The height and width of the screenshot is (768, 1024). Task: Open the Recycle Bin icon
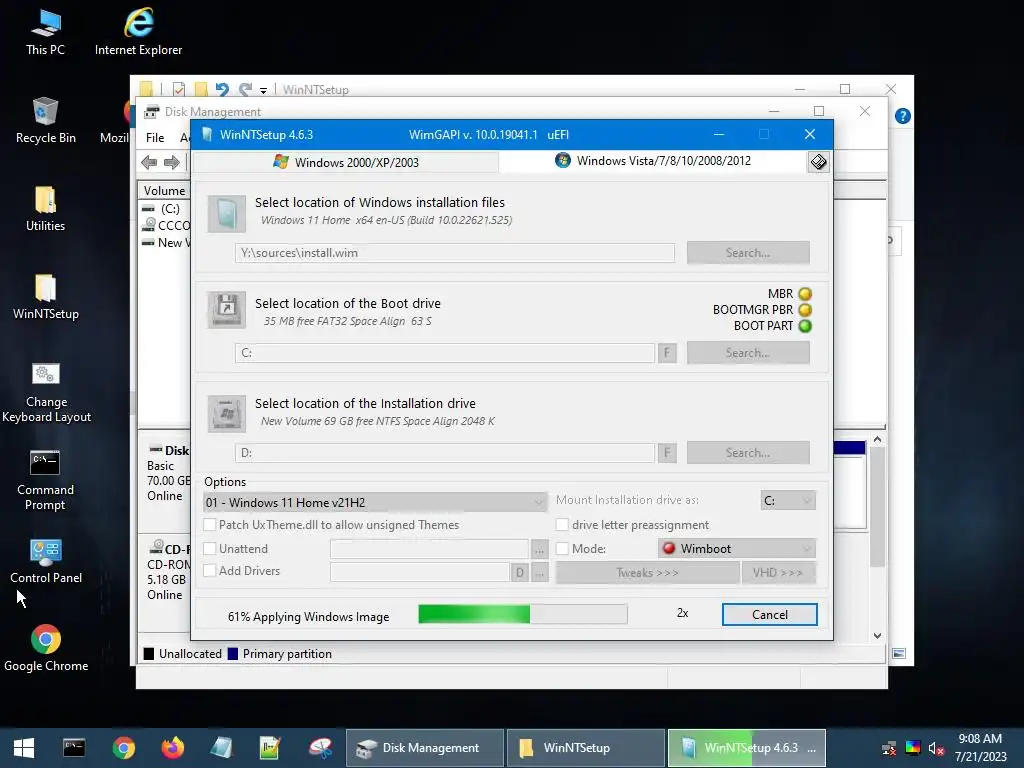pos(45,120)
